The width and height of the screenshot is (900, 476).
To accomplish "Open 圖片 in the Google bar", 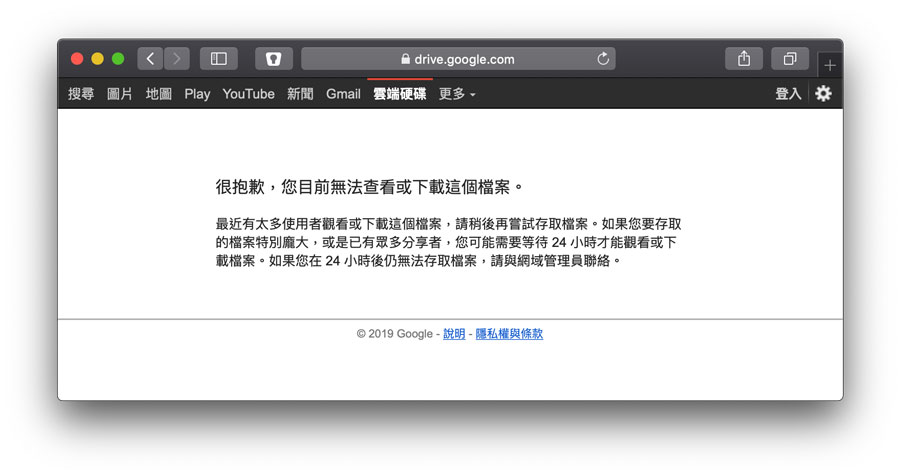I will tap(119, 94).
